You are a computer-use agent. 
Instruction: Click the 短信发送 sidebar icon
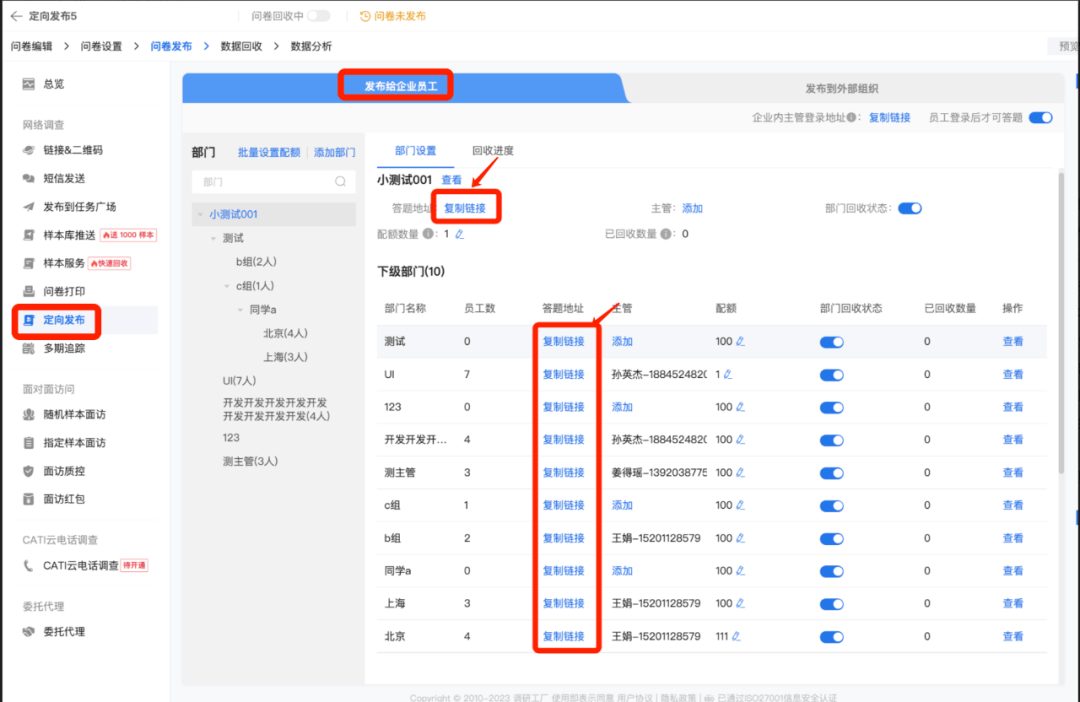tap(28, 178)
